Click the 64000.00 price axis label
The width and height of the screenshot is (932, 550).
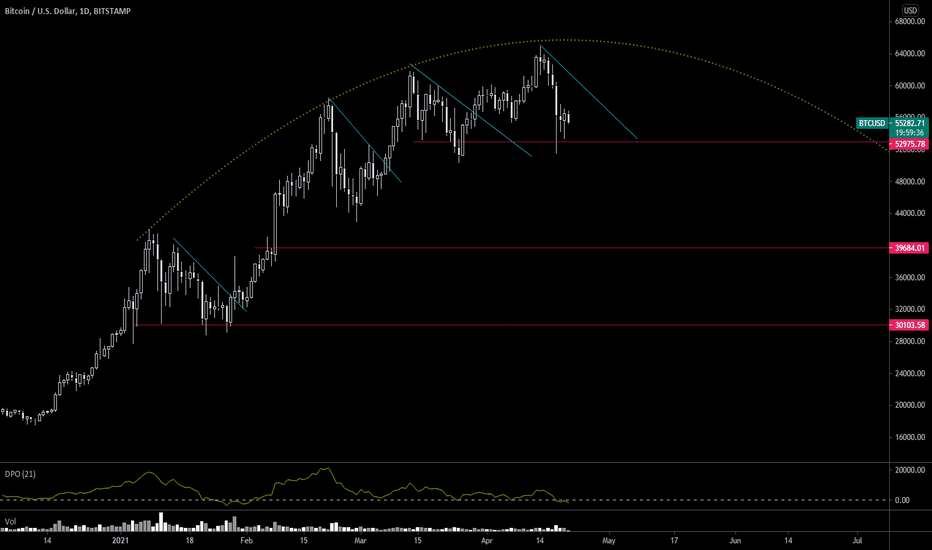coord(910,54)
